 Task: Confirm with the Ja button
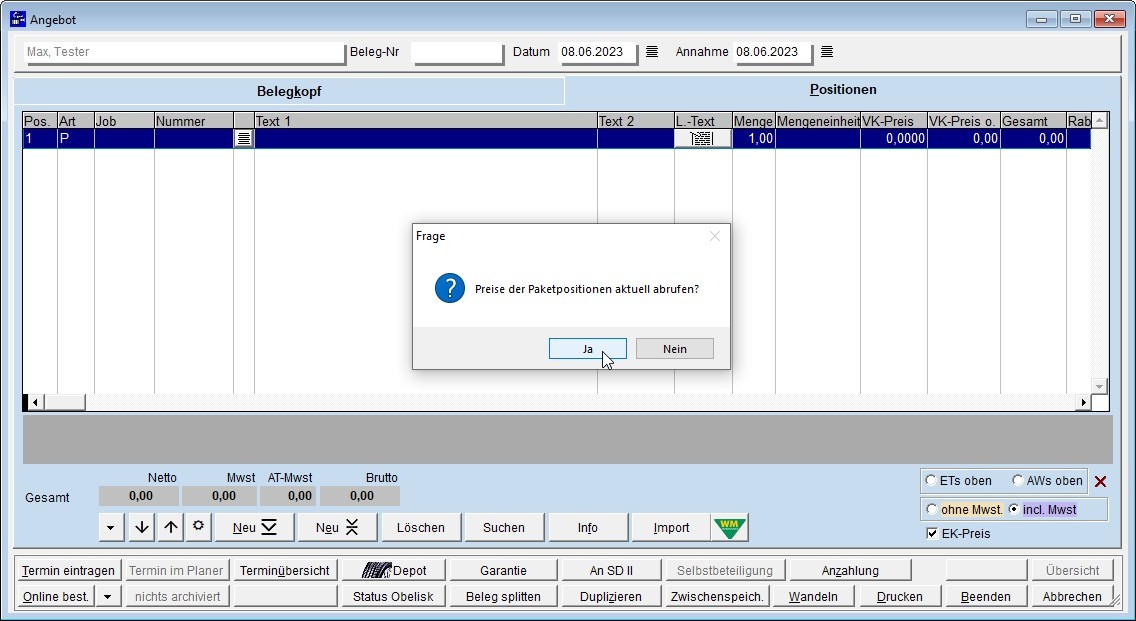point(588,349)
